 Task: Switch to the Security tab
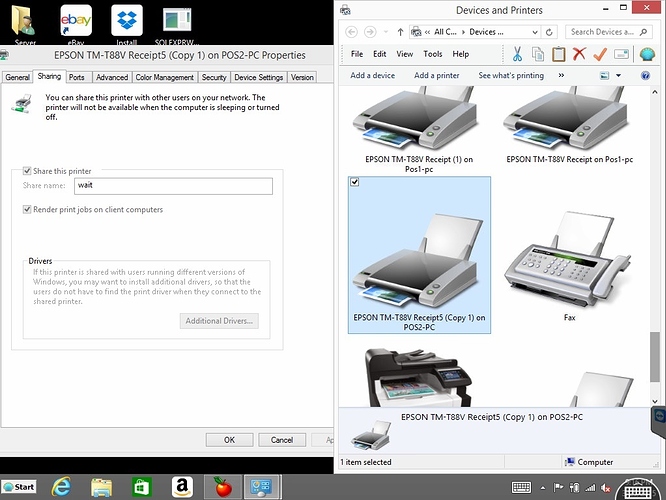(x=214, y=77)
